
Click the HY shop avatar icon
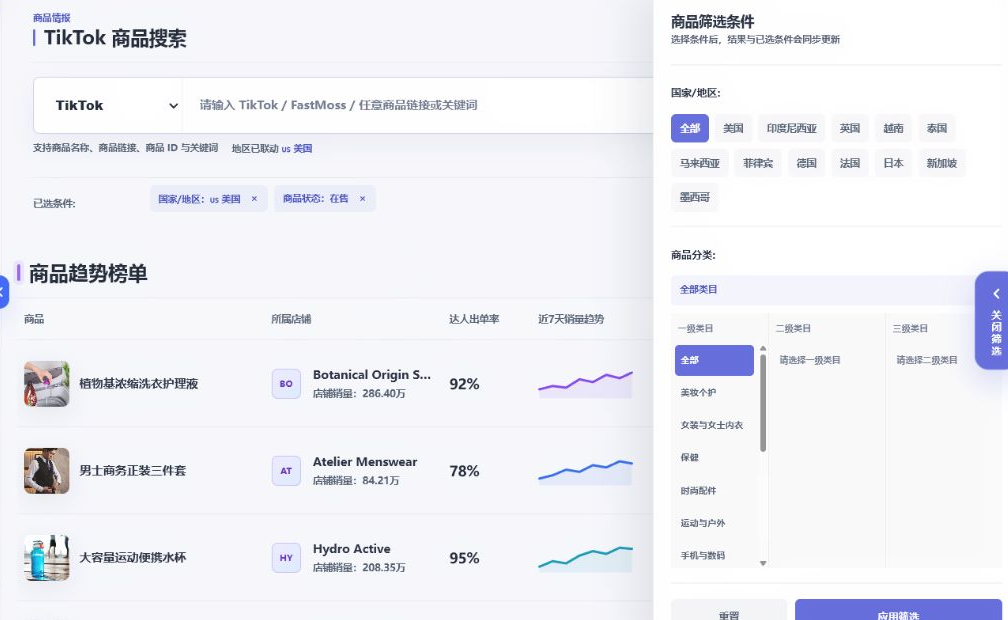click(286, 558)
